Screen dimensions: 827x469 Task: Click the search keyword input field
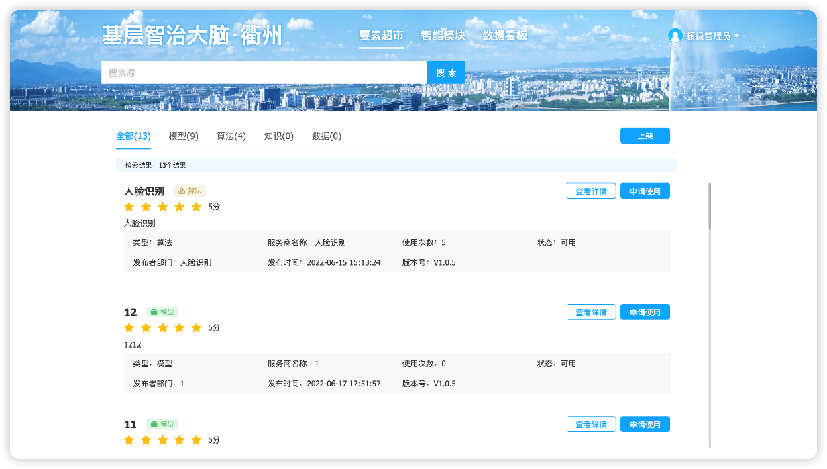tap(264, 73)
